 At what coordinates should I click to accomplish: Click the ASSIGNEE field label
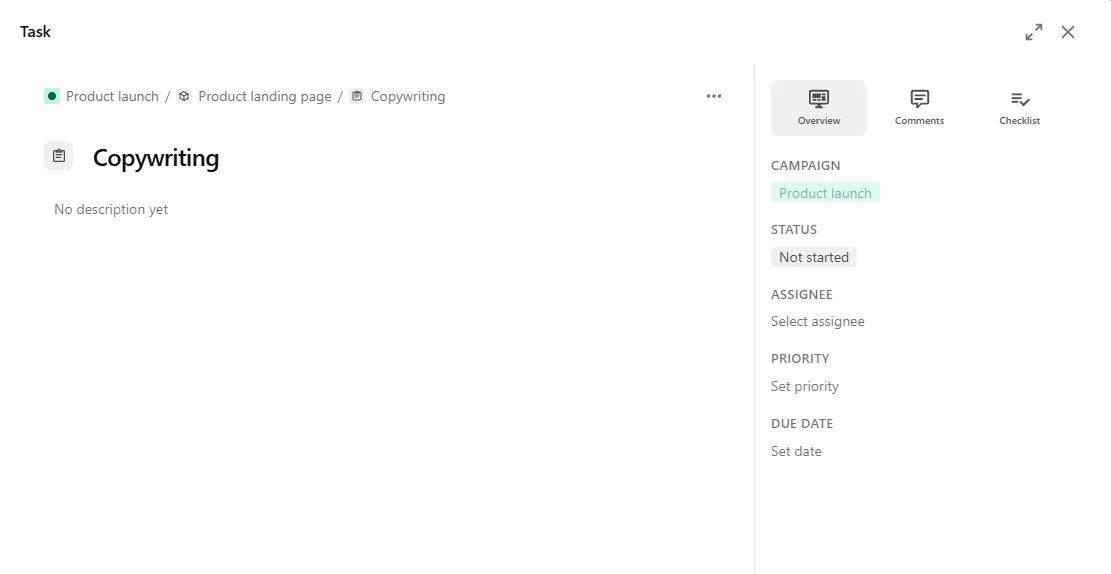click(x=801, y=295)
